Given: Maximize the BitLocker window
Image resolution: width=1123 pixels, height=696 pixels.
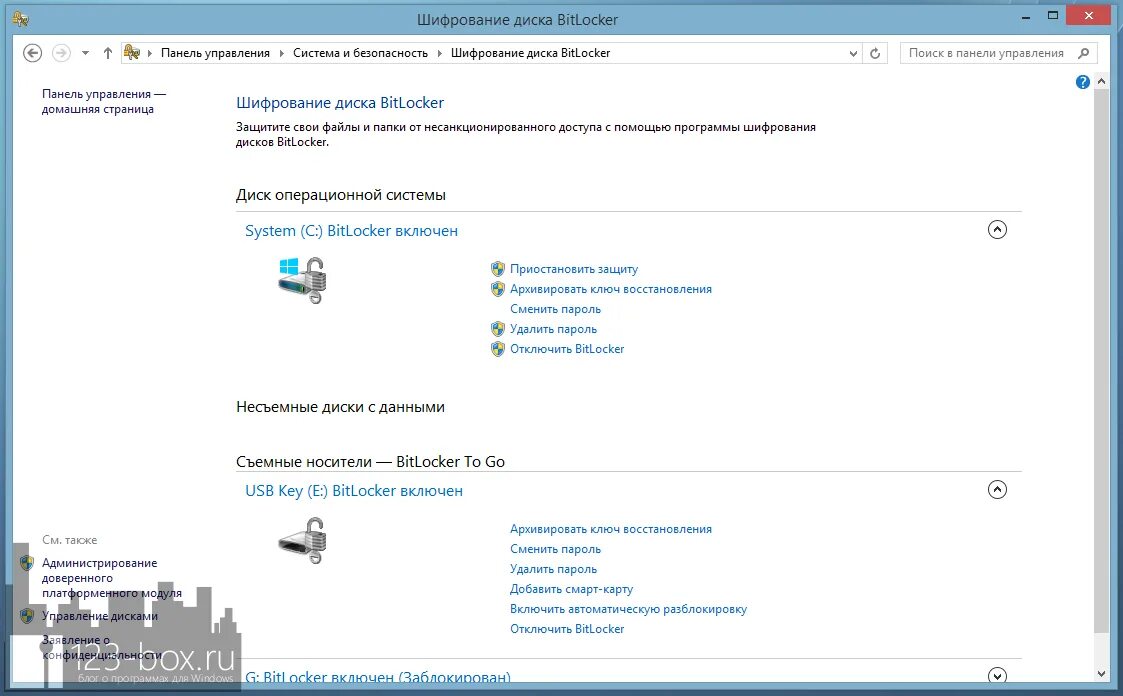Looking at the screenshot, I should [1053, 16].
